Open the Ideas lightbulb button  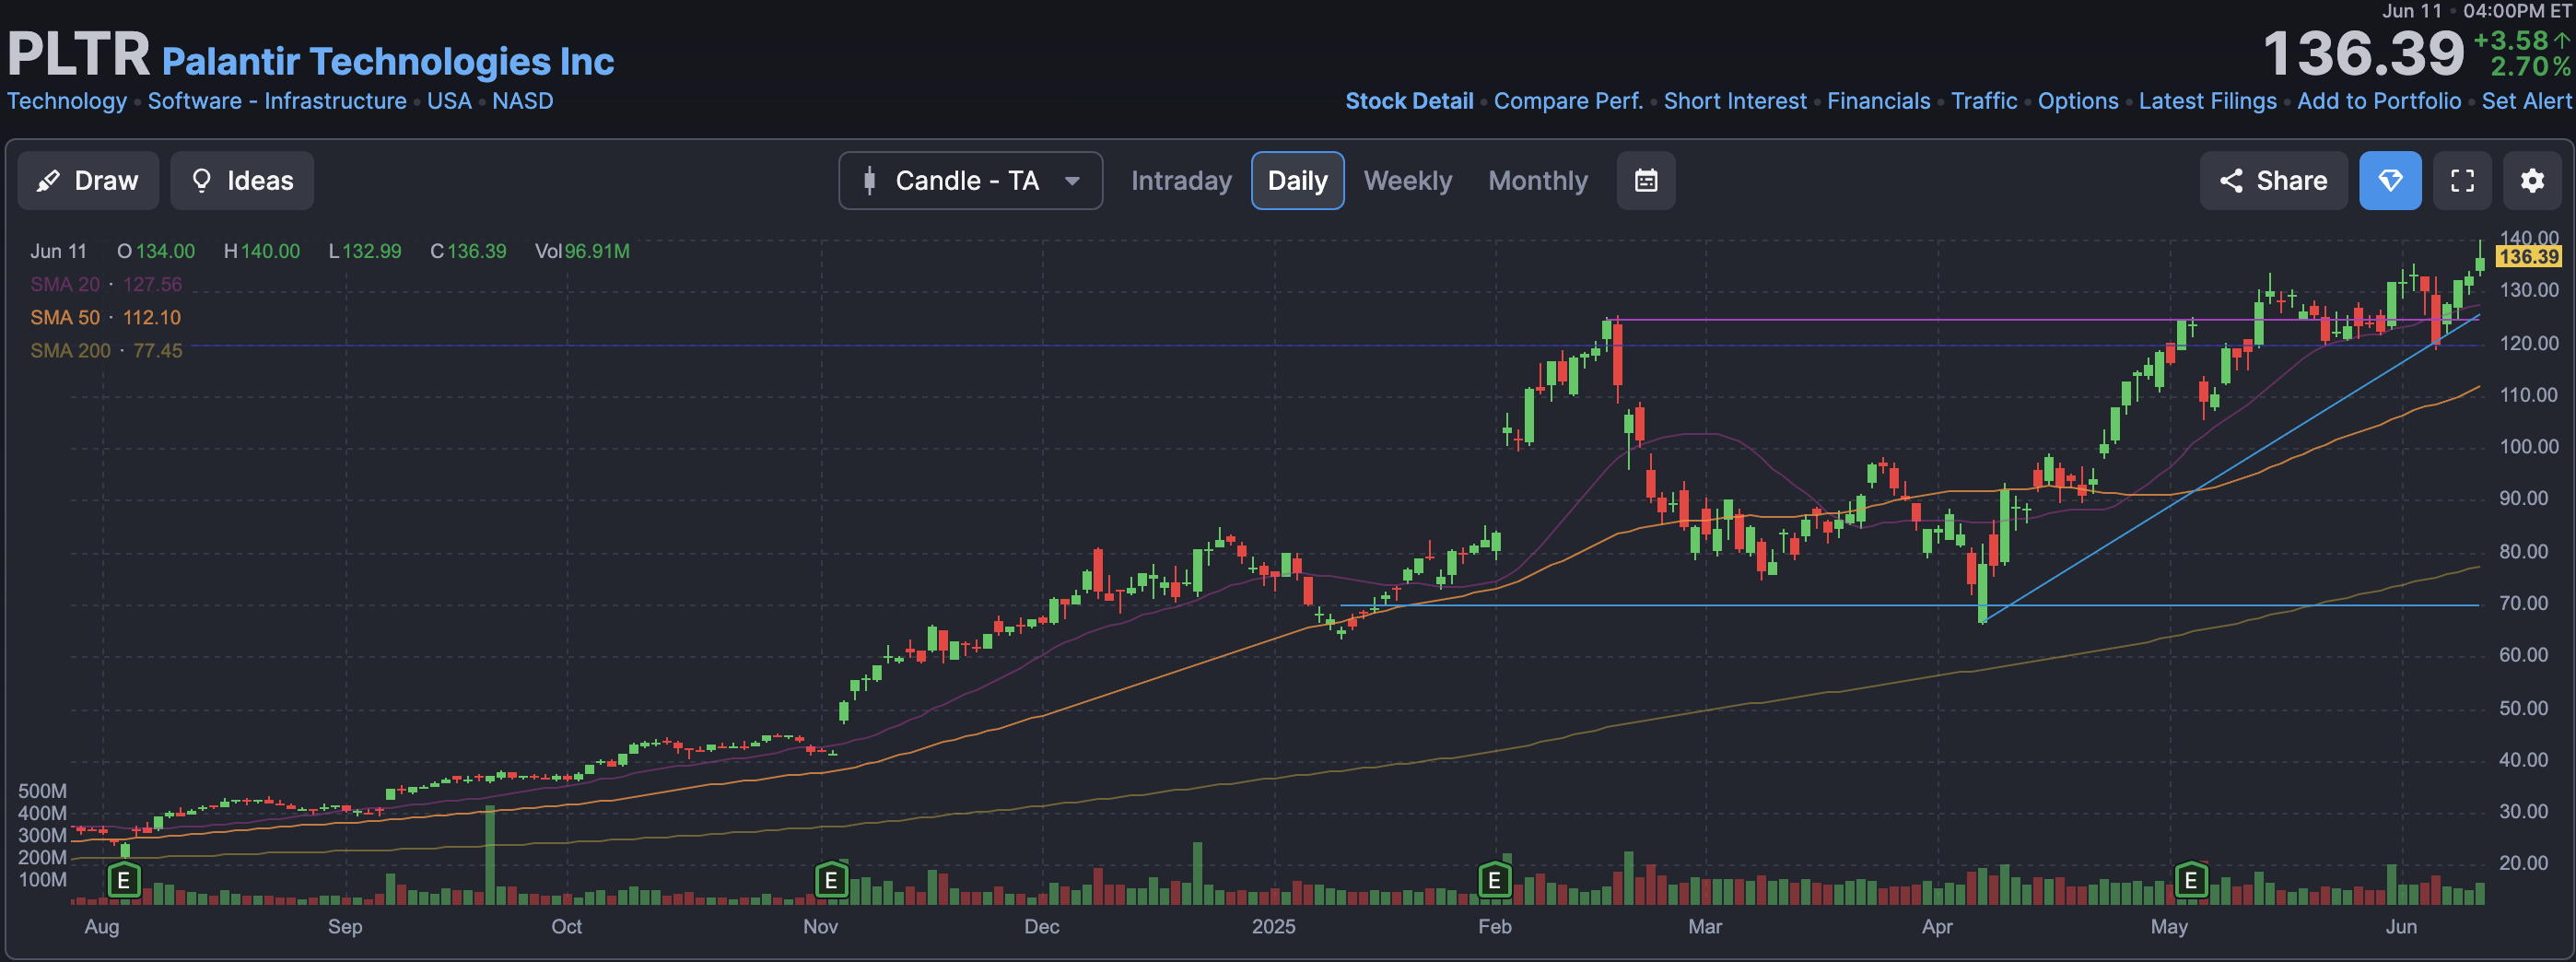pyautogui.click(x=242, y=181)
